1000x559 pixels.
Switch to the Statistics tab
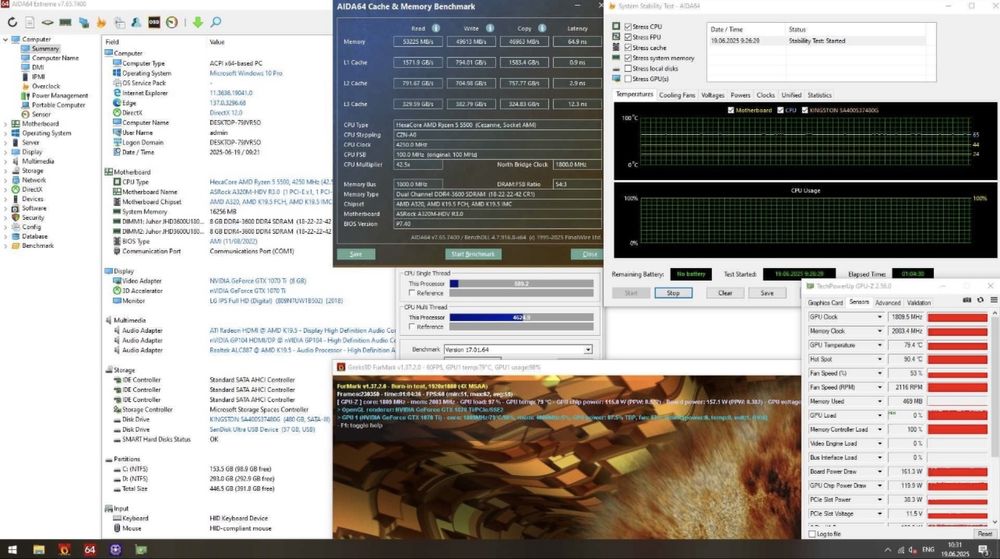[820, 95]
